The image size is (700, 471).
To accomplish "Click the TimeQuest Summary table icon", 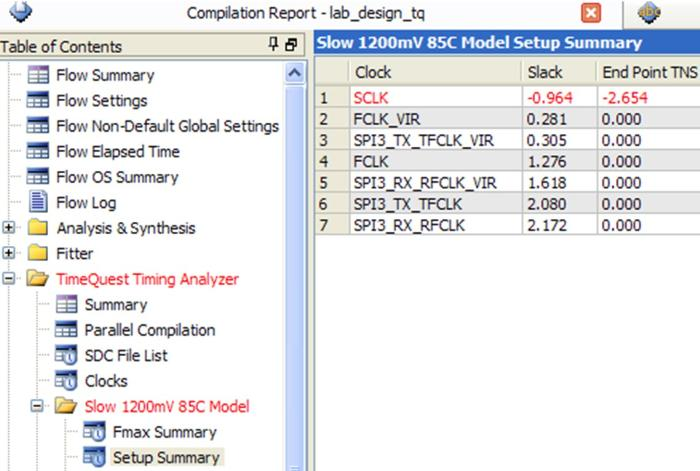I will 67,304.
